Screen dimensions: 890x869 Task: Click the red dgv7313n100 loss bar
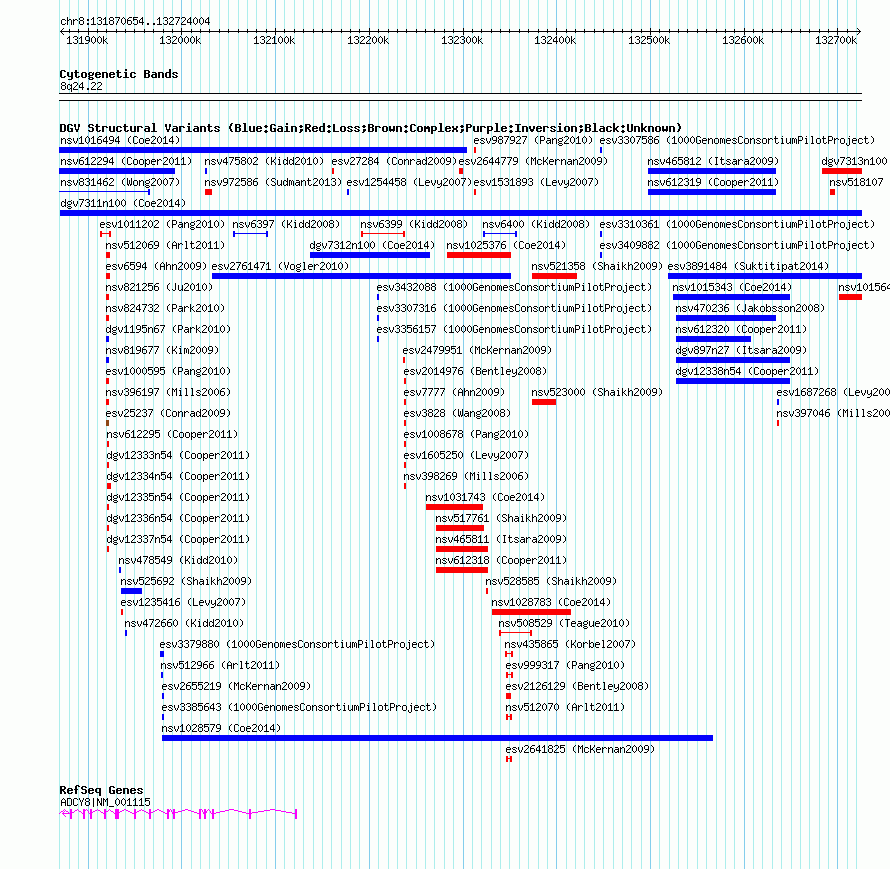pos(842,171)
